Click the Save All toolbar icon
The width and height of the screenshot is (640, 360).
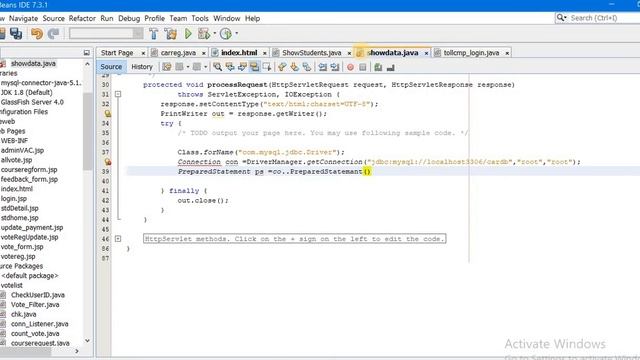(16, 33)
